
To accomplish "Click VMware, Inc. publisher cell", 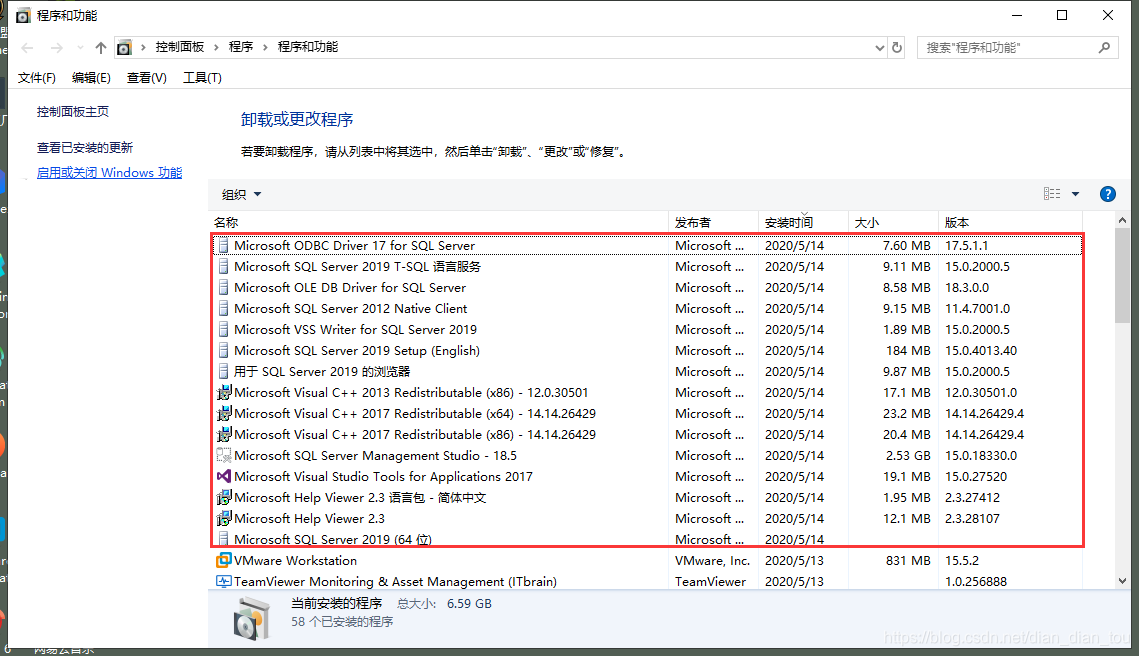I will tap(712, 561).
